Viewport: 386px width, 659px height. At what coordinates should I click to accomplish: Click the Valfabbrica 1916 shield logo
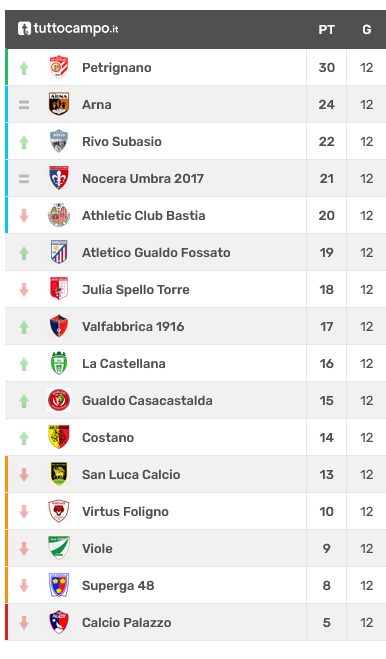(x=59, y=326)
